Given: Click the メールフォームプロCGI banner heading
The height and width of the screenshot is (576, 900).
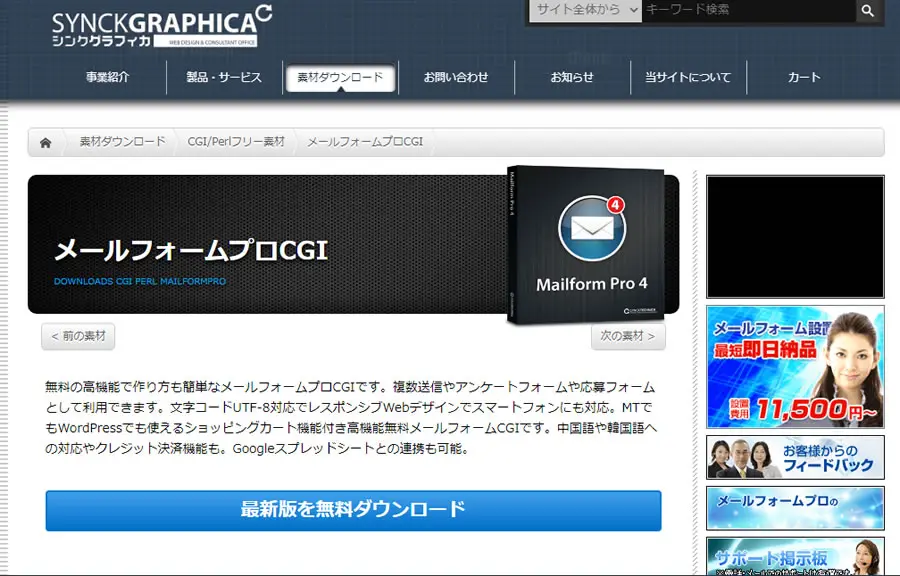Looking at the screenshot, I should [x=191, y=251].
